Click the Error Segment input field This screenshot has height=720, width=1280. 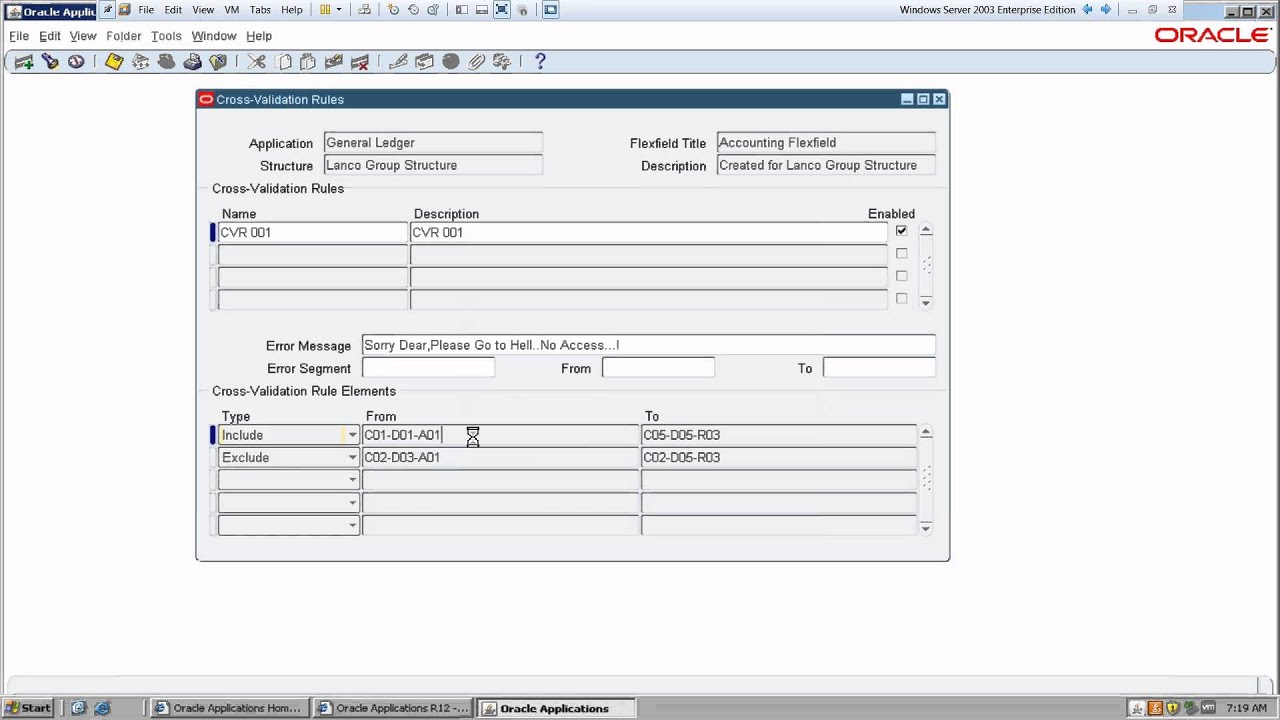click(x=428, y=368)
